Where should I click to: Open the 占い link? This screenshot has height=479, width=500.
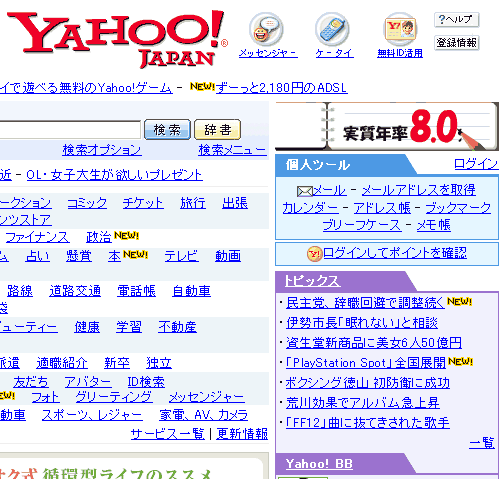37,256
